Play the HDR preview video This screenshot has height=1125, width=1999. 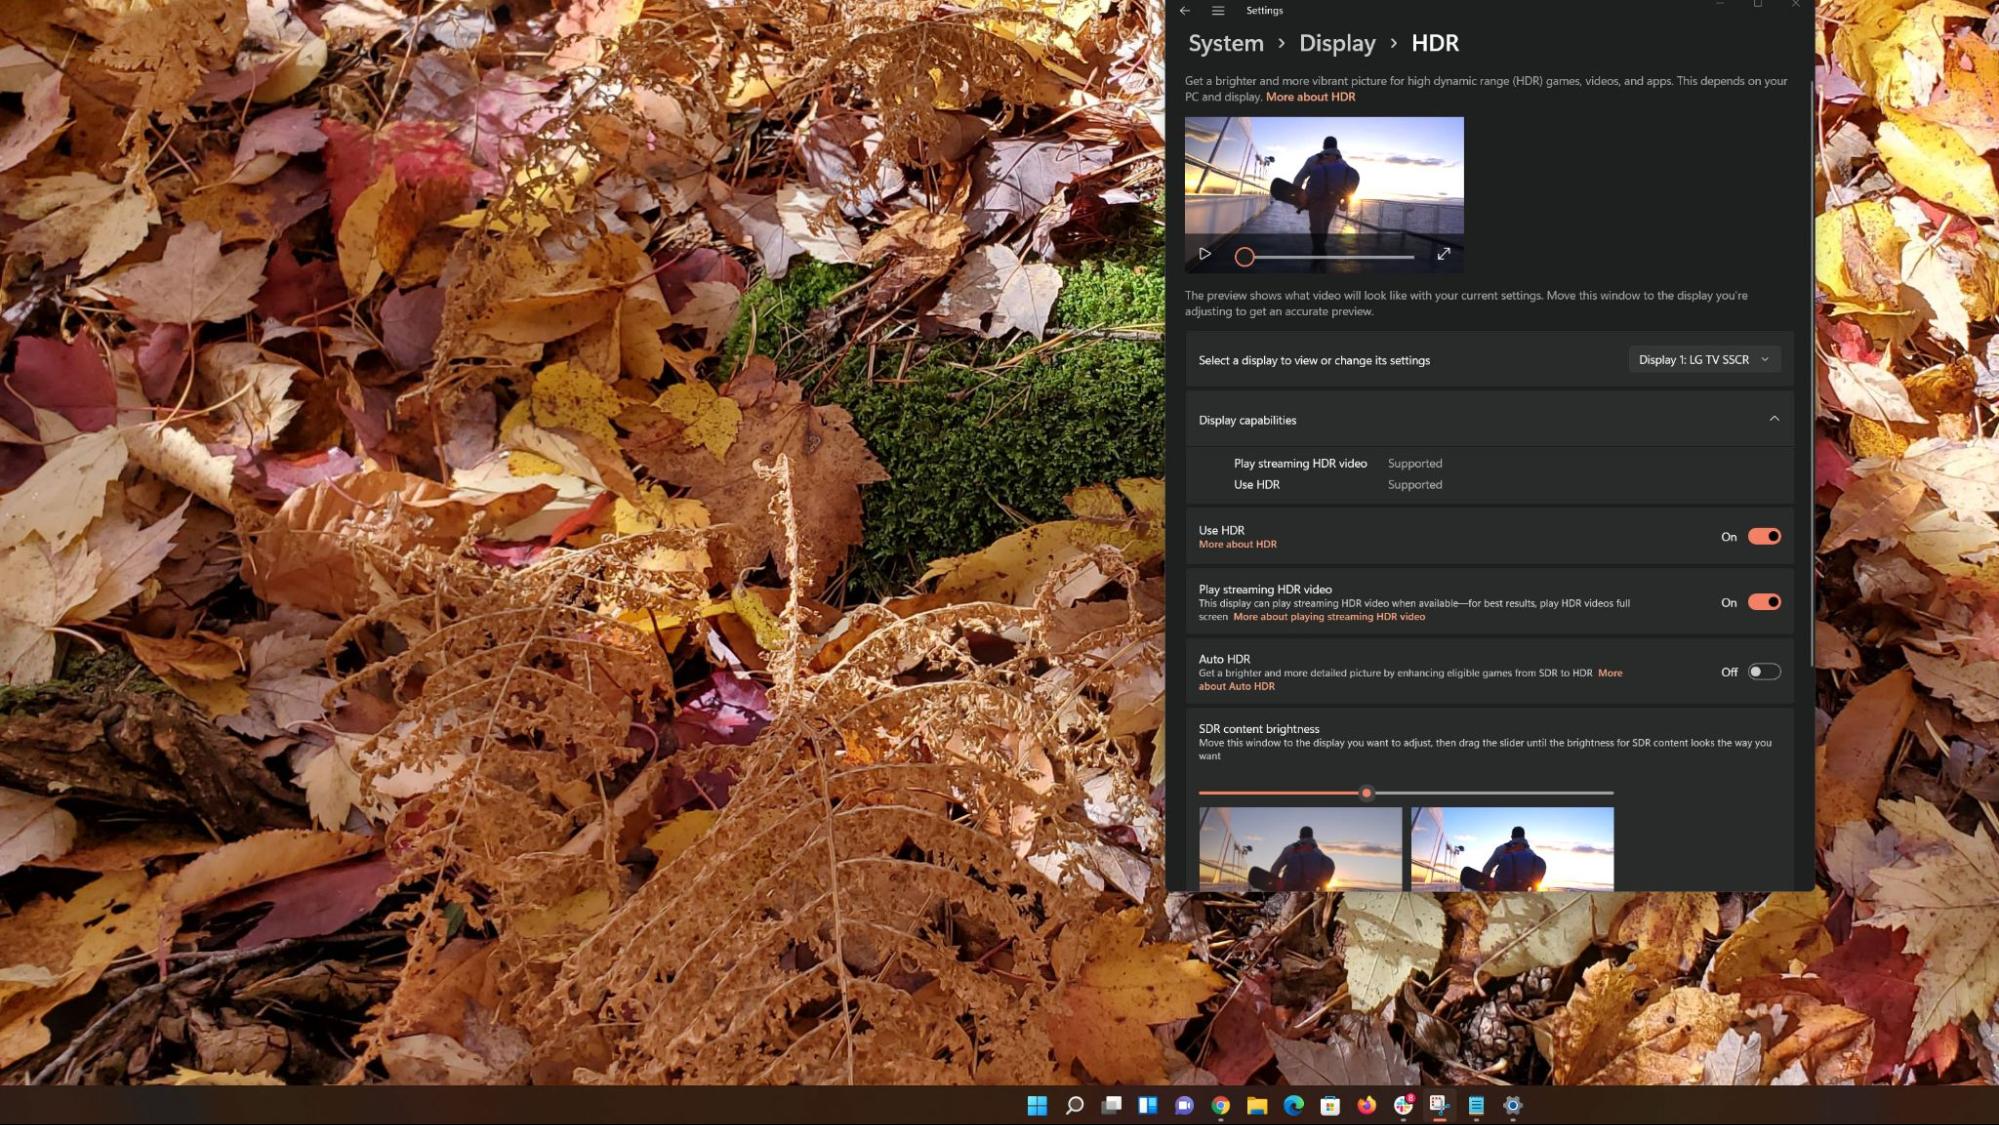click(x=1206, y=255)
